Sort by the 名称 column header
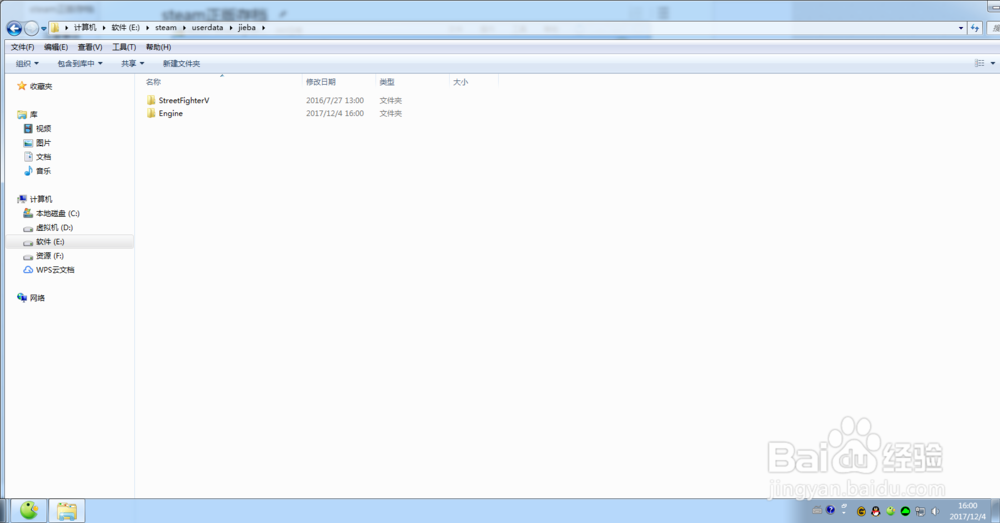 [x=153, y=82]
